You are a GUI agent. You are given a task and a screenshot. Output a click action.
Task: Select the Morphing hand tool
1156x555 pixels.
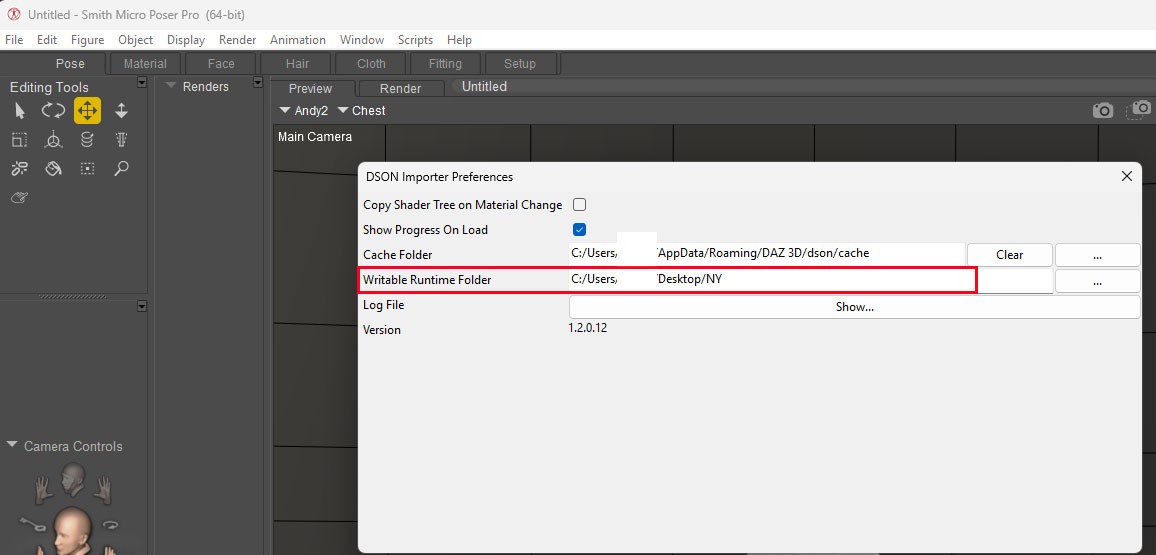20,198
